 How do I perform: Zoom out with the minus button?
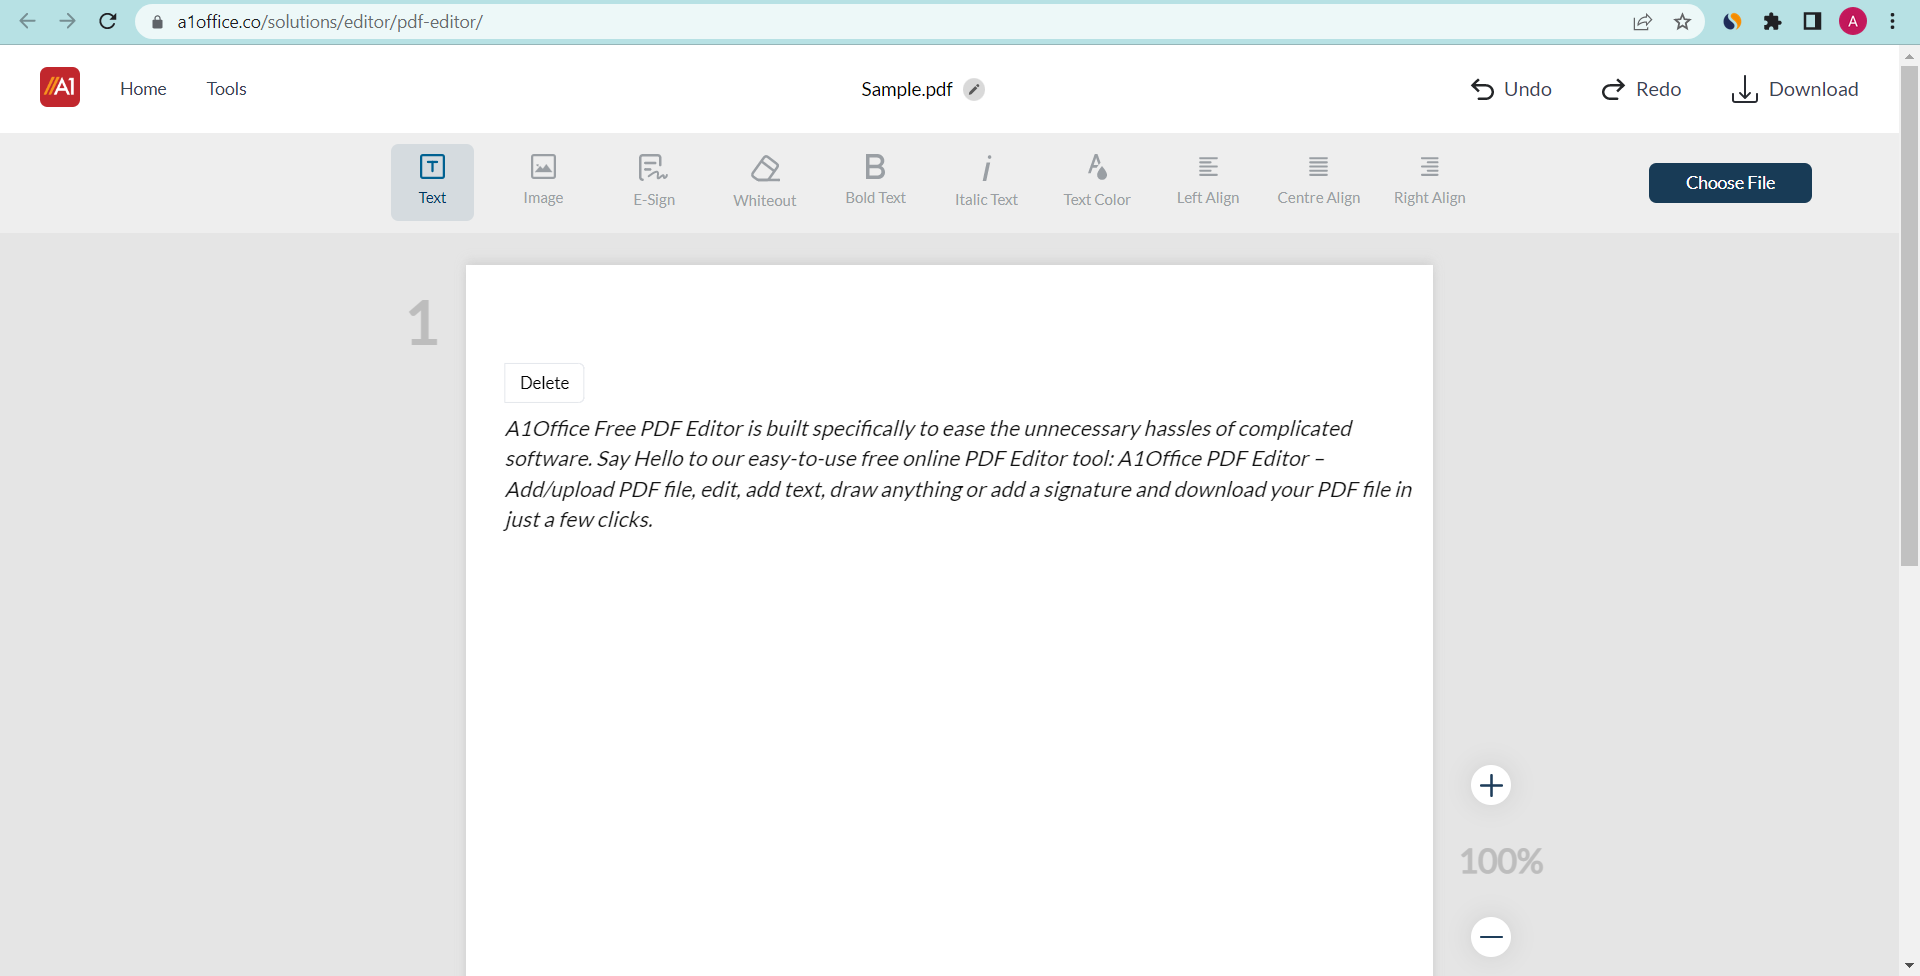coord(1491,937)
